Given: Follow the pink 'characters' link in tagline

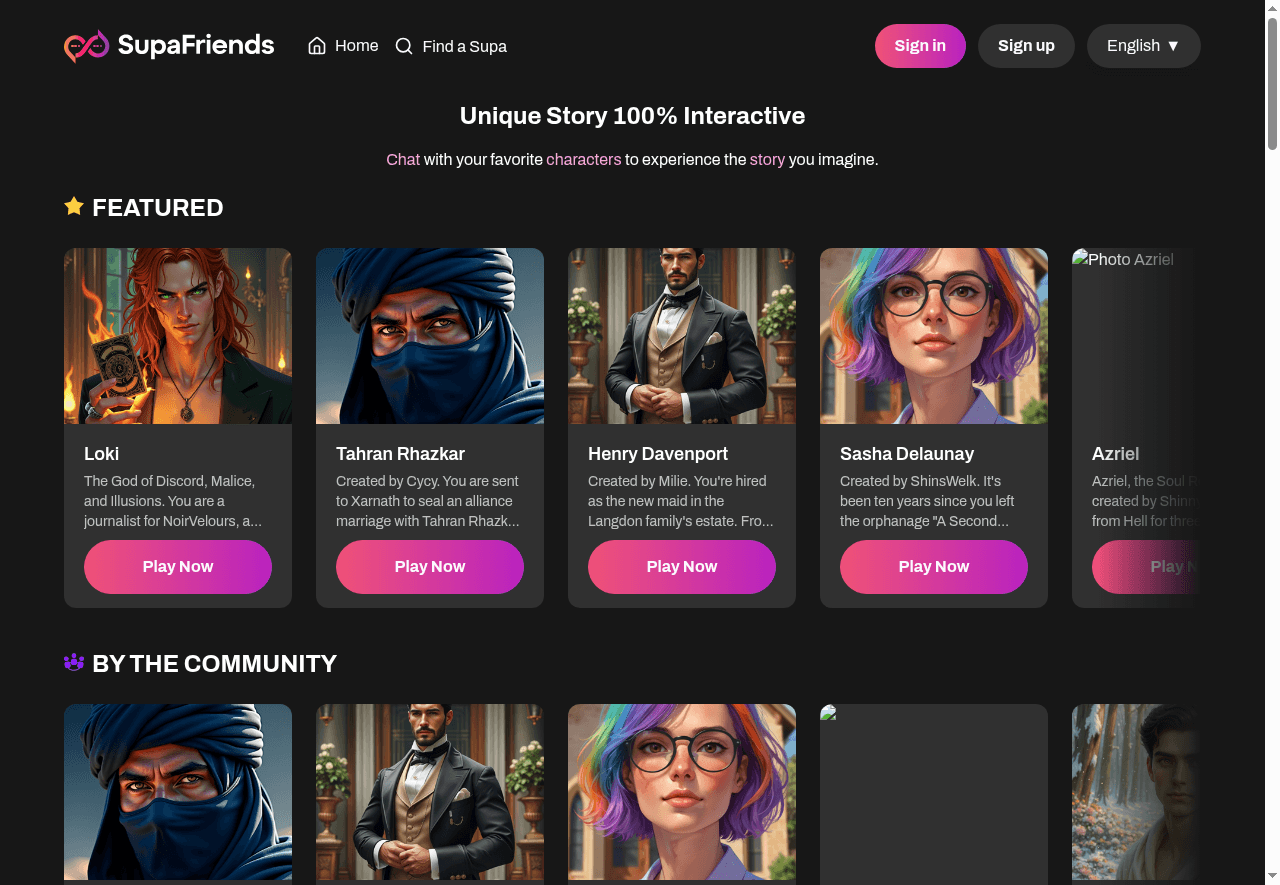Looking at the screenshot, I should (584, 159).
